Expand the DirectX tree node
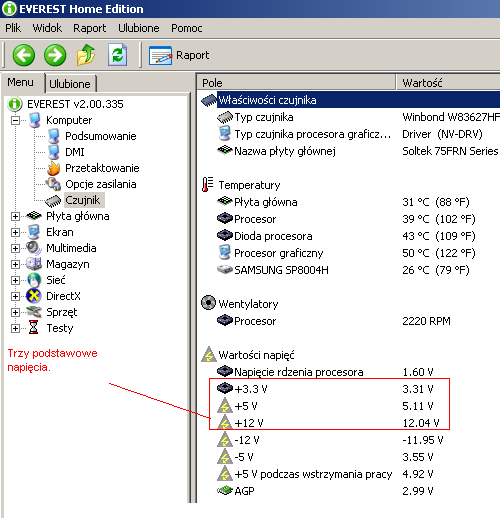 point(15,296)
